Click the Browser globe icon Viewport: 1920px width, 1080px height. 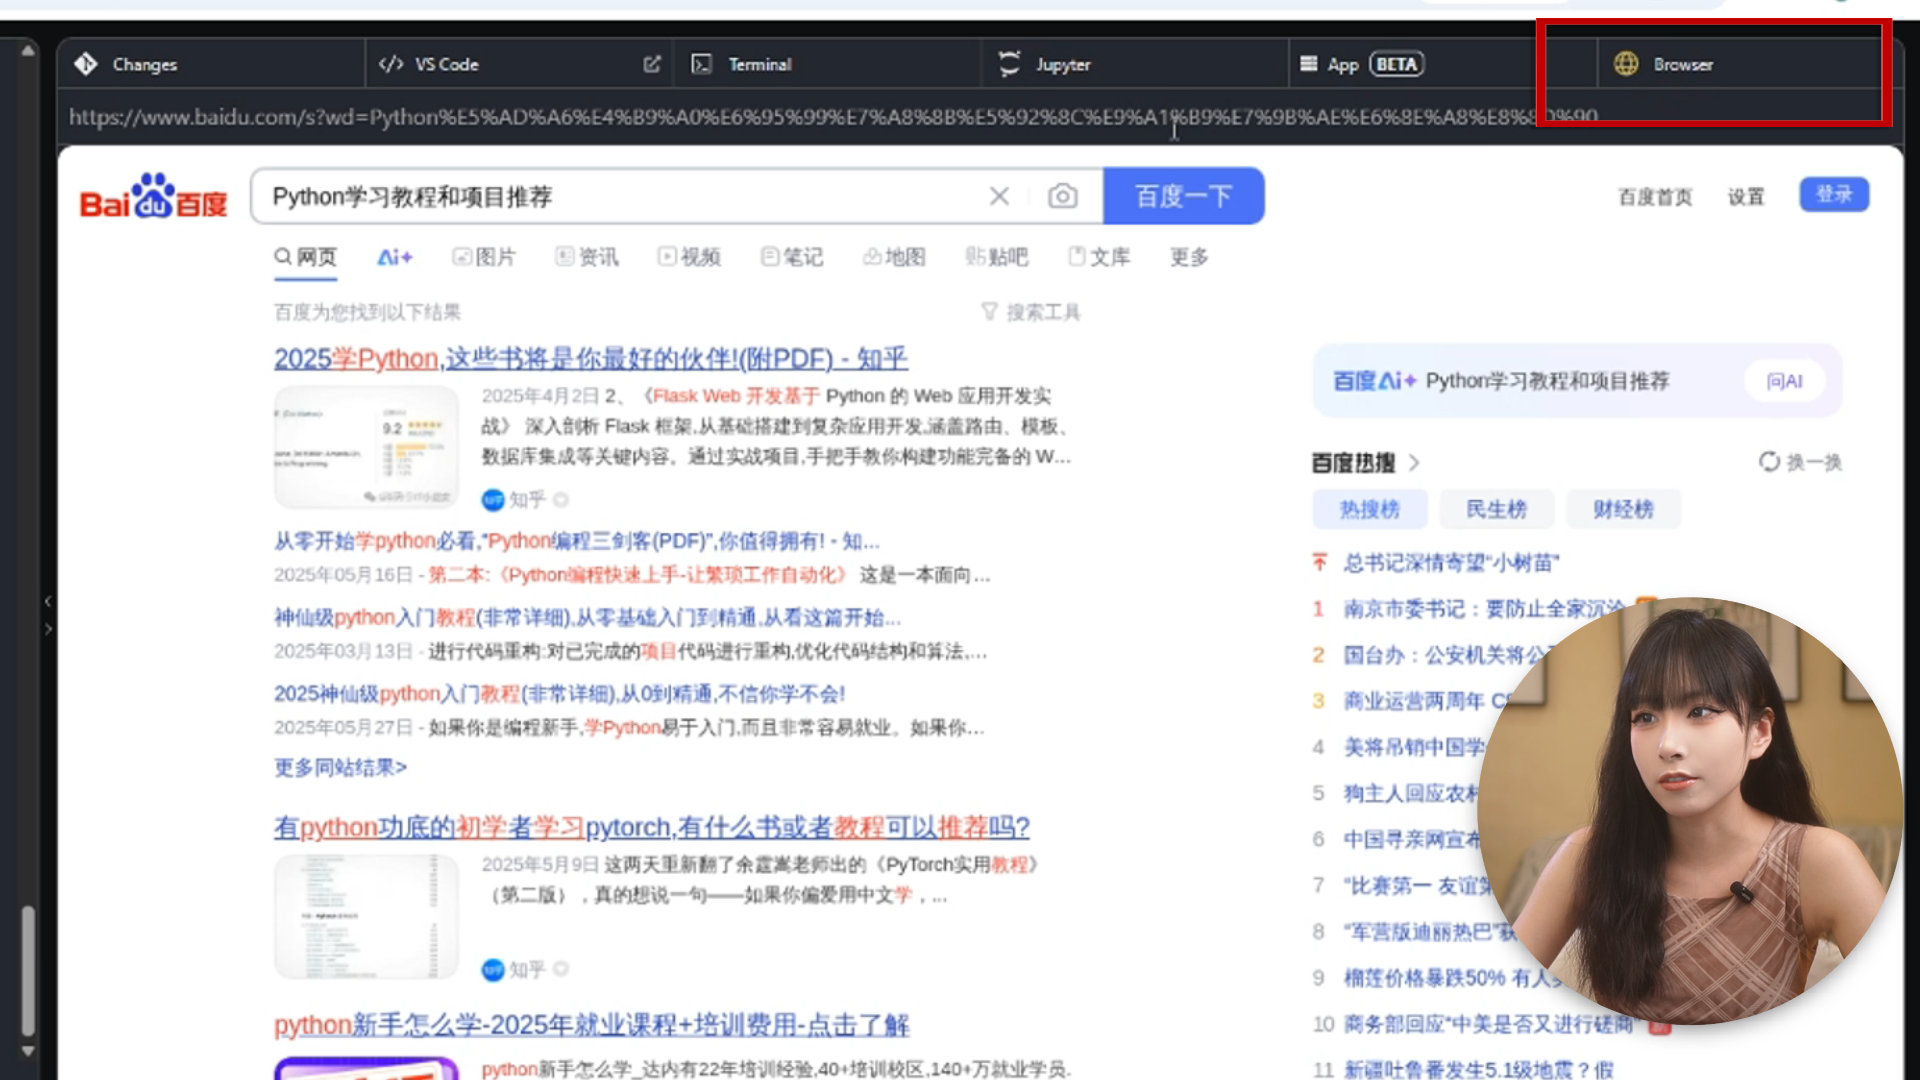pos(1626,64)
